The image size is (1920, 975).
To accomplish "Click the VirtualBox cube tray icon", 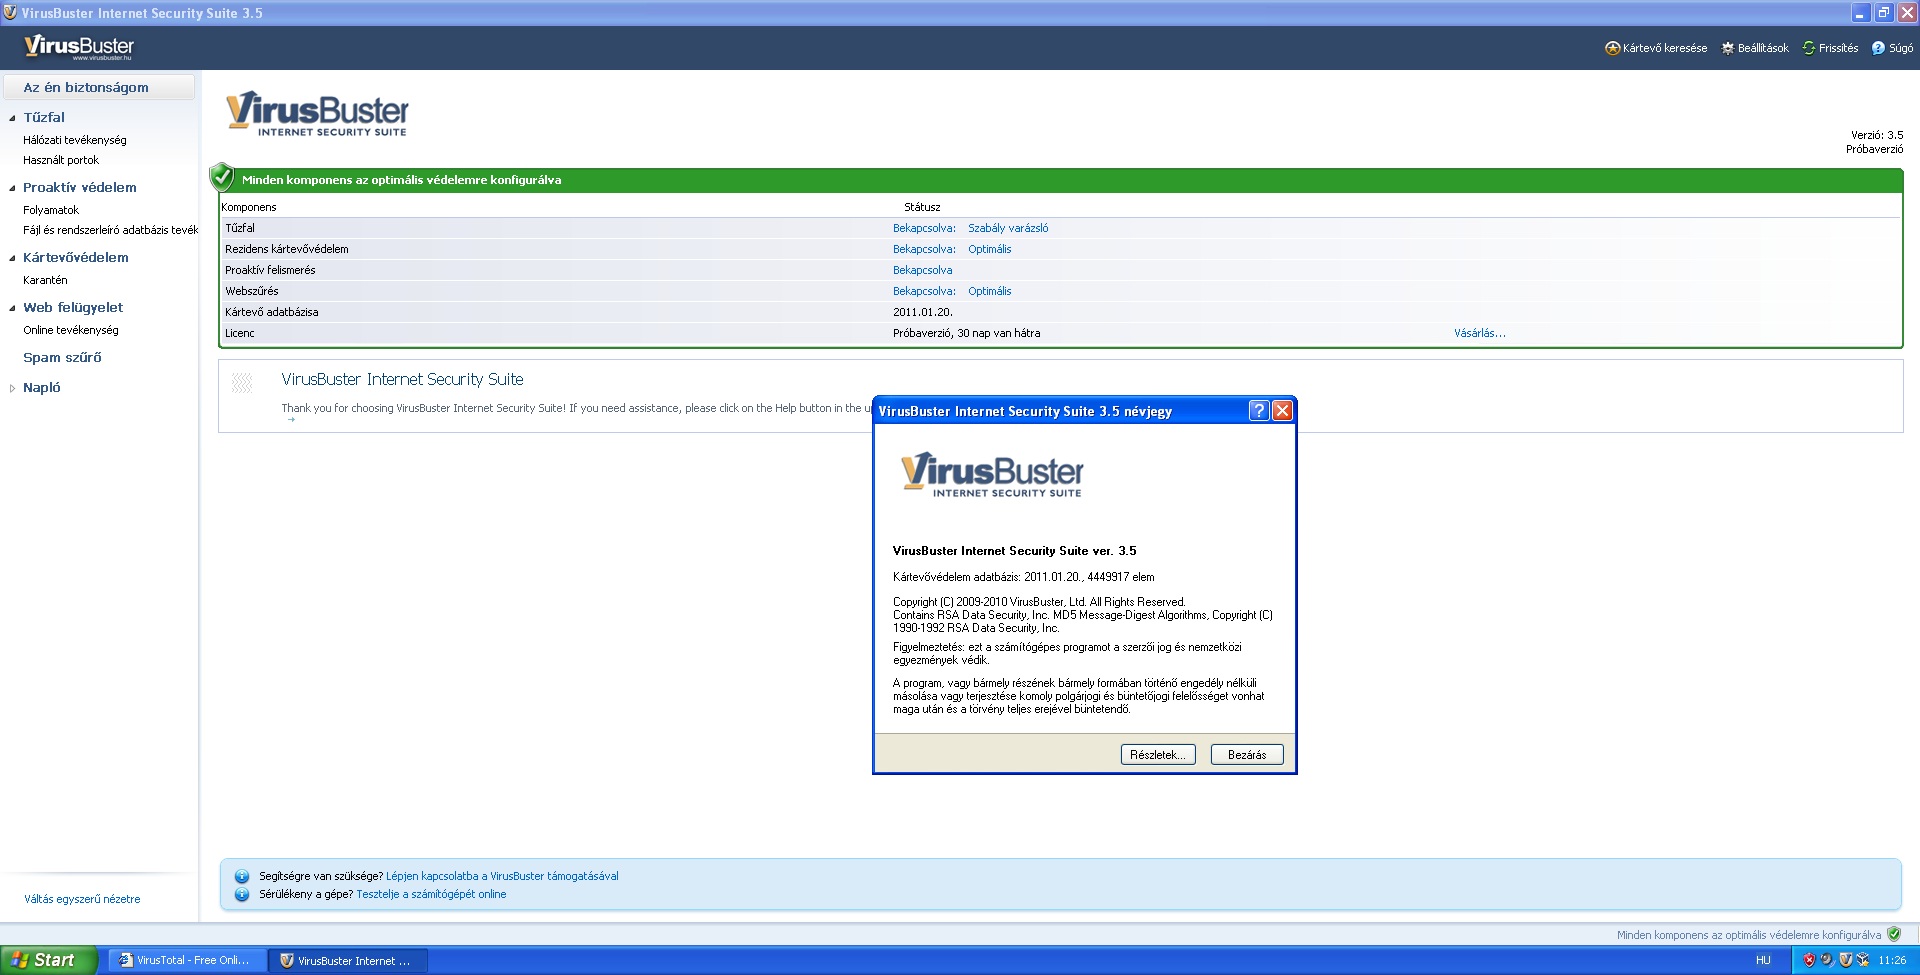I will 1863,960.
